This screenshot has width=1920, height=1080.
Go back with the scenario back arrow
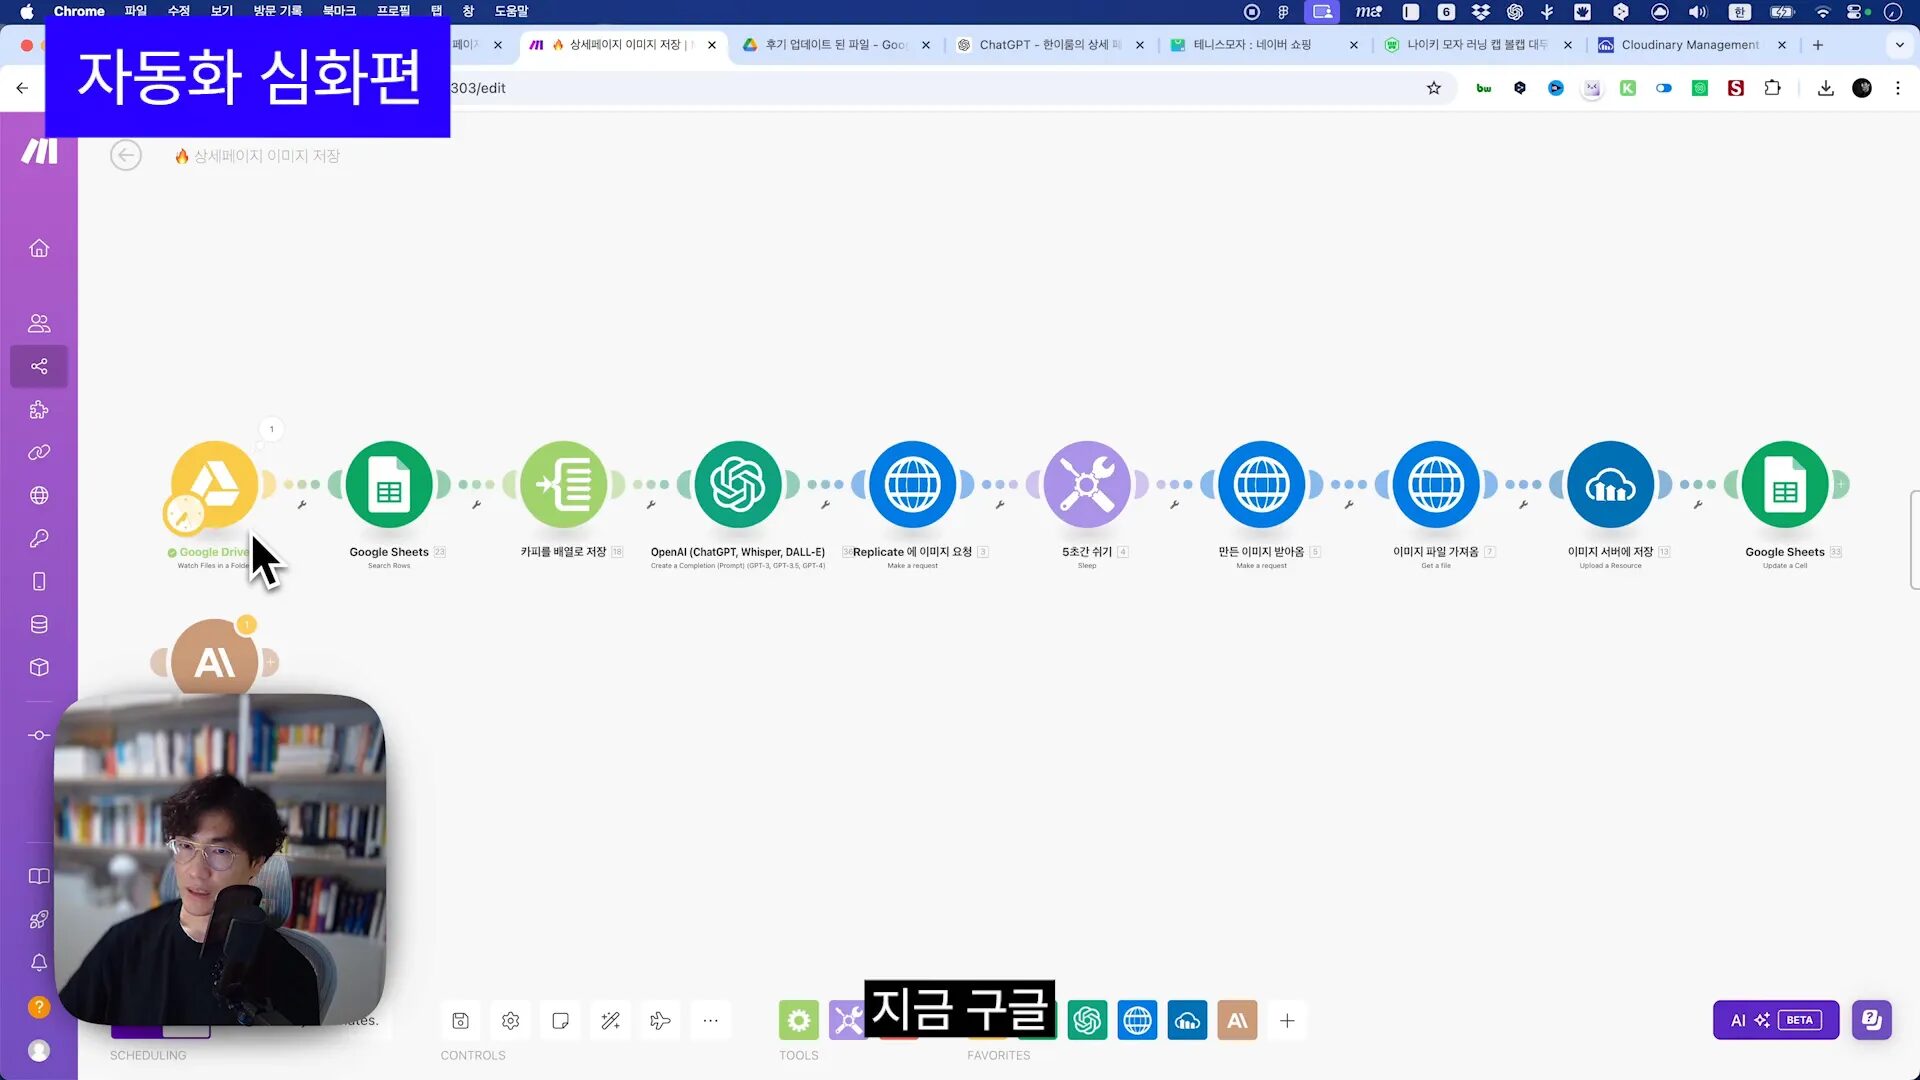(x=126, y=155)
